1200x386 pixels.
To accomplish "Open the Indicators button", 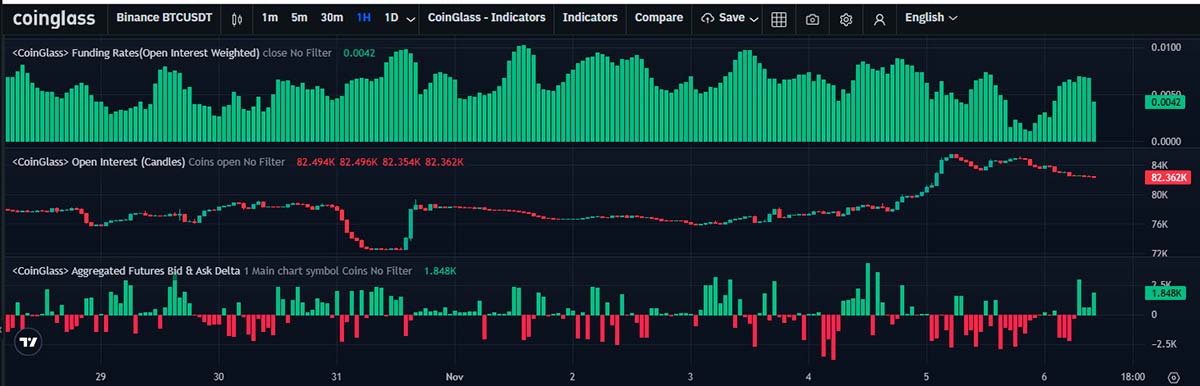I will 590,18.
